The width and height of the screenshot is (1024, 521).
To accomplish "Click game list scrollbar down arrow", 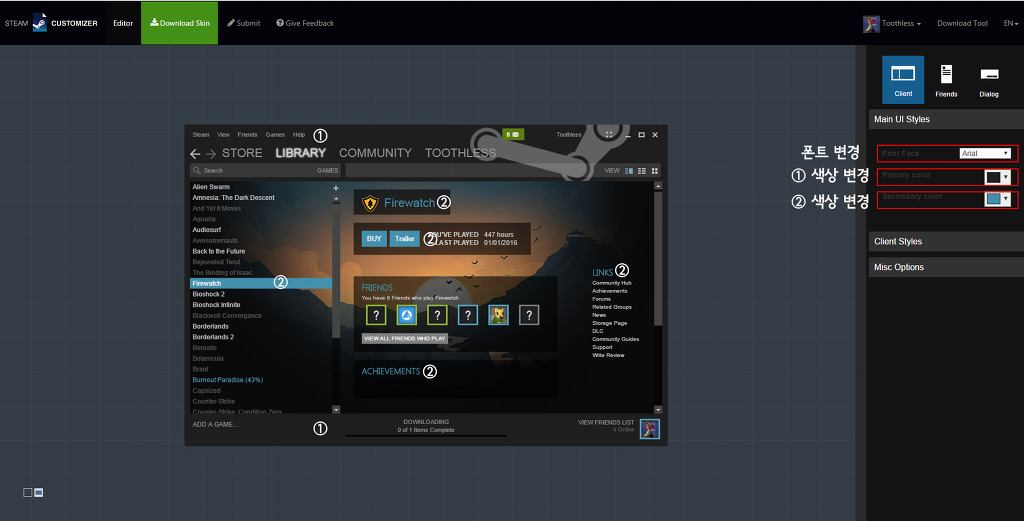I will pyautogui.click(x=336, y=410).
